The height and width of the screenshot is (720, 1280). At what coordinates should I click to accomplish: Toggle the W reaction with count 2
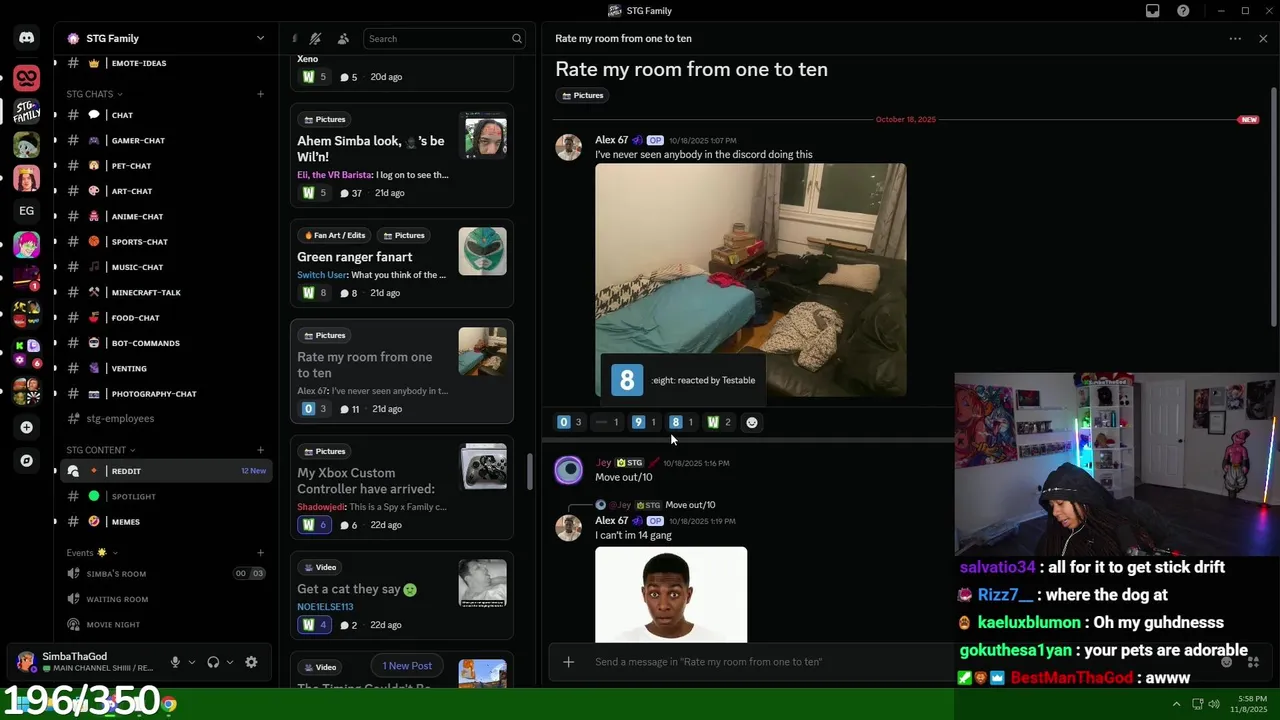(x=720, y=422)
